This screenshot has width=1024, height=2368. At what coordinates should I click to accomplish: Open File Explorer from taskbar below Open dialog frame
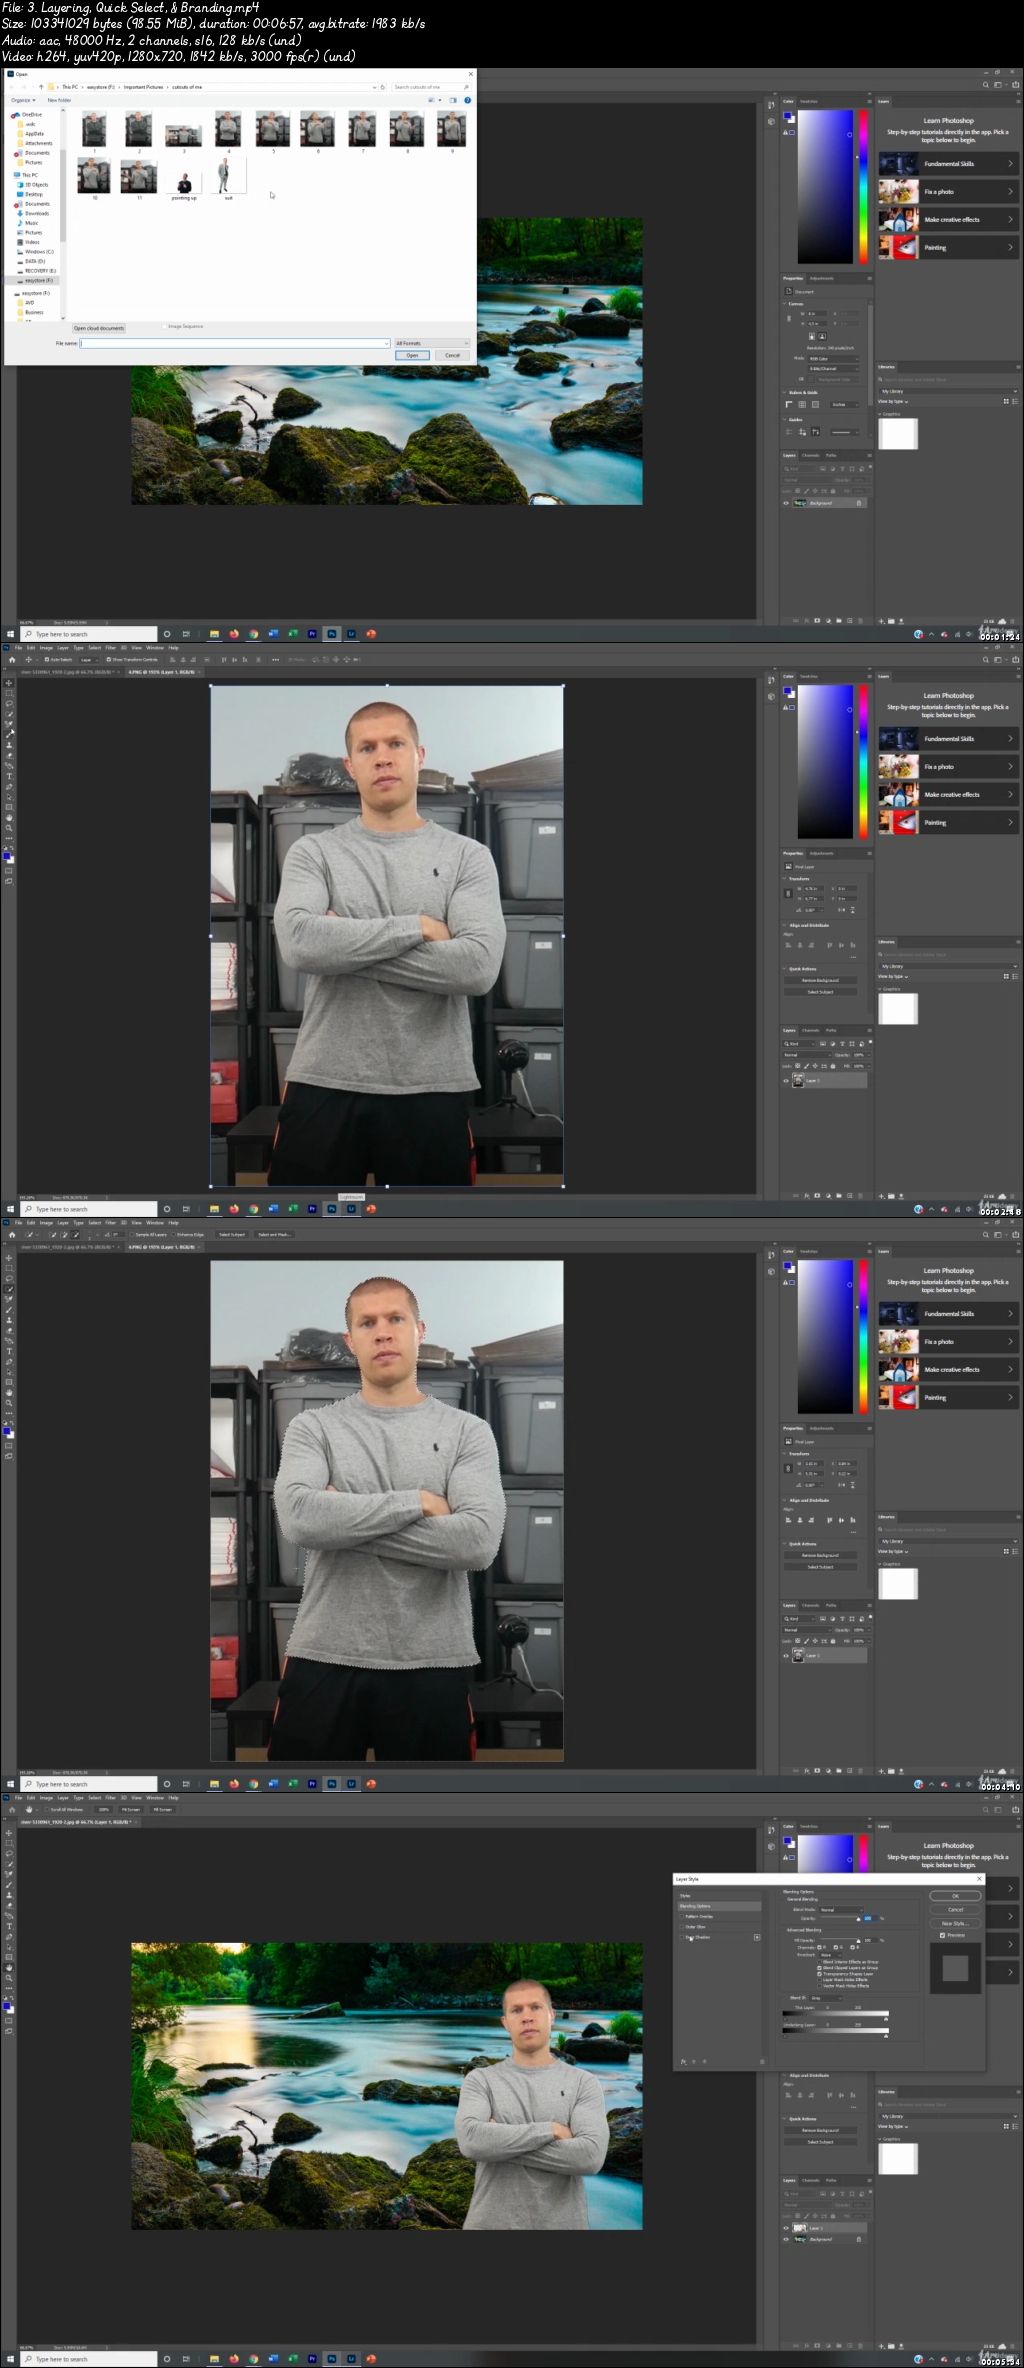pos(214,634)
